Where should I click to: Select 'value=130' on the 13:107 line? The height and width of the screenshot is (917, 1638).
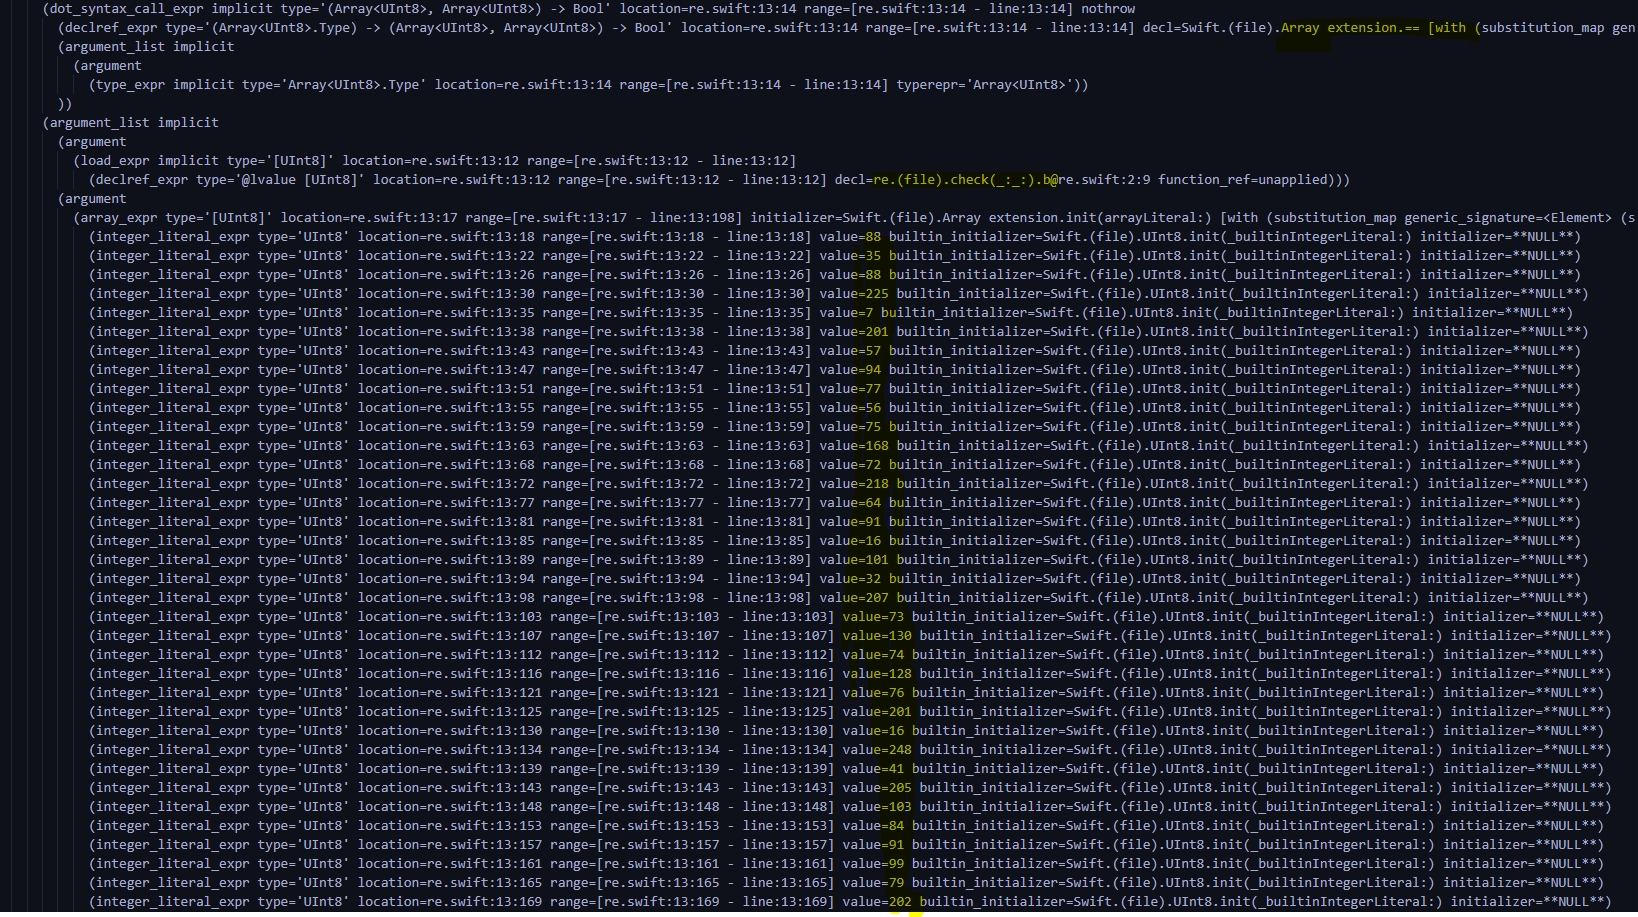[877, 635]
